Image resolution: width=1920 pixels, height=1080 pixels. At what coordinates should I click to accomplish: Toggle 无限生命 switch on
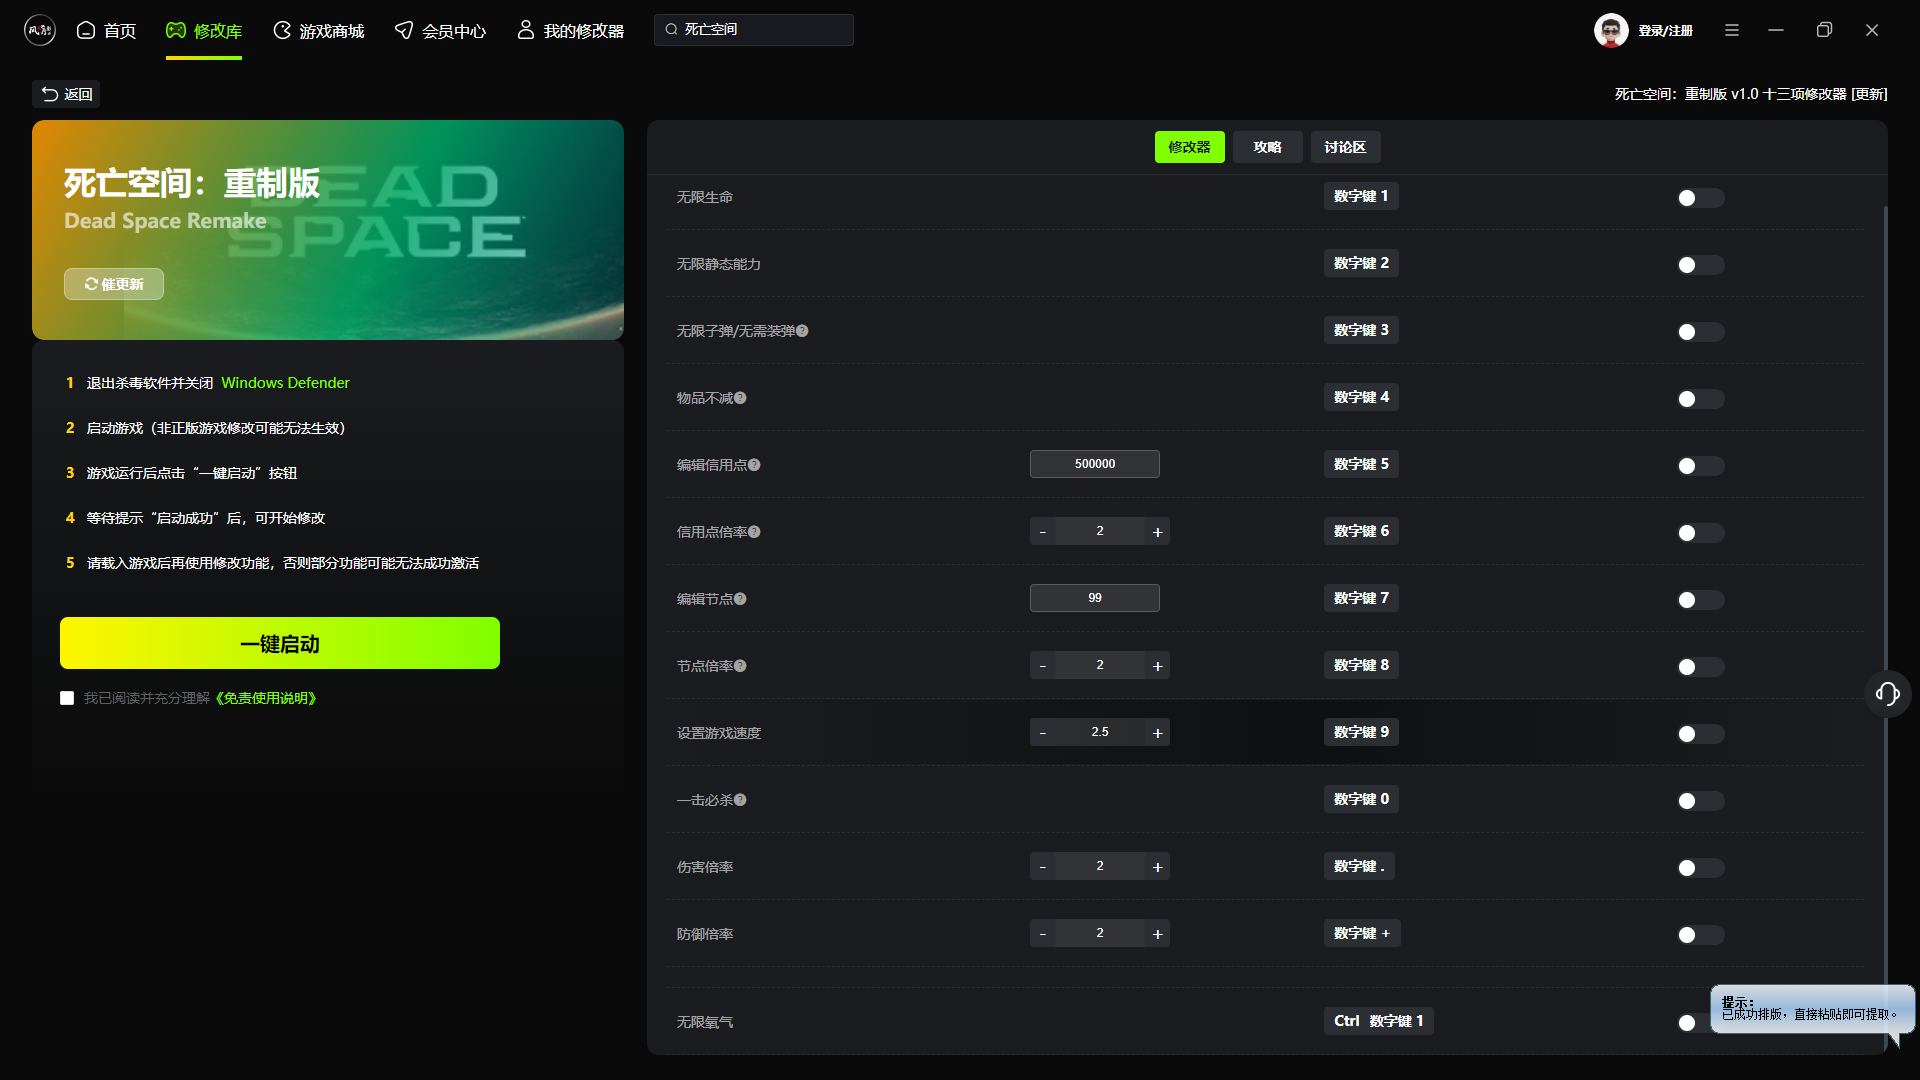1700,198
